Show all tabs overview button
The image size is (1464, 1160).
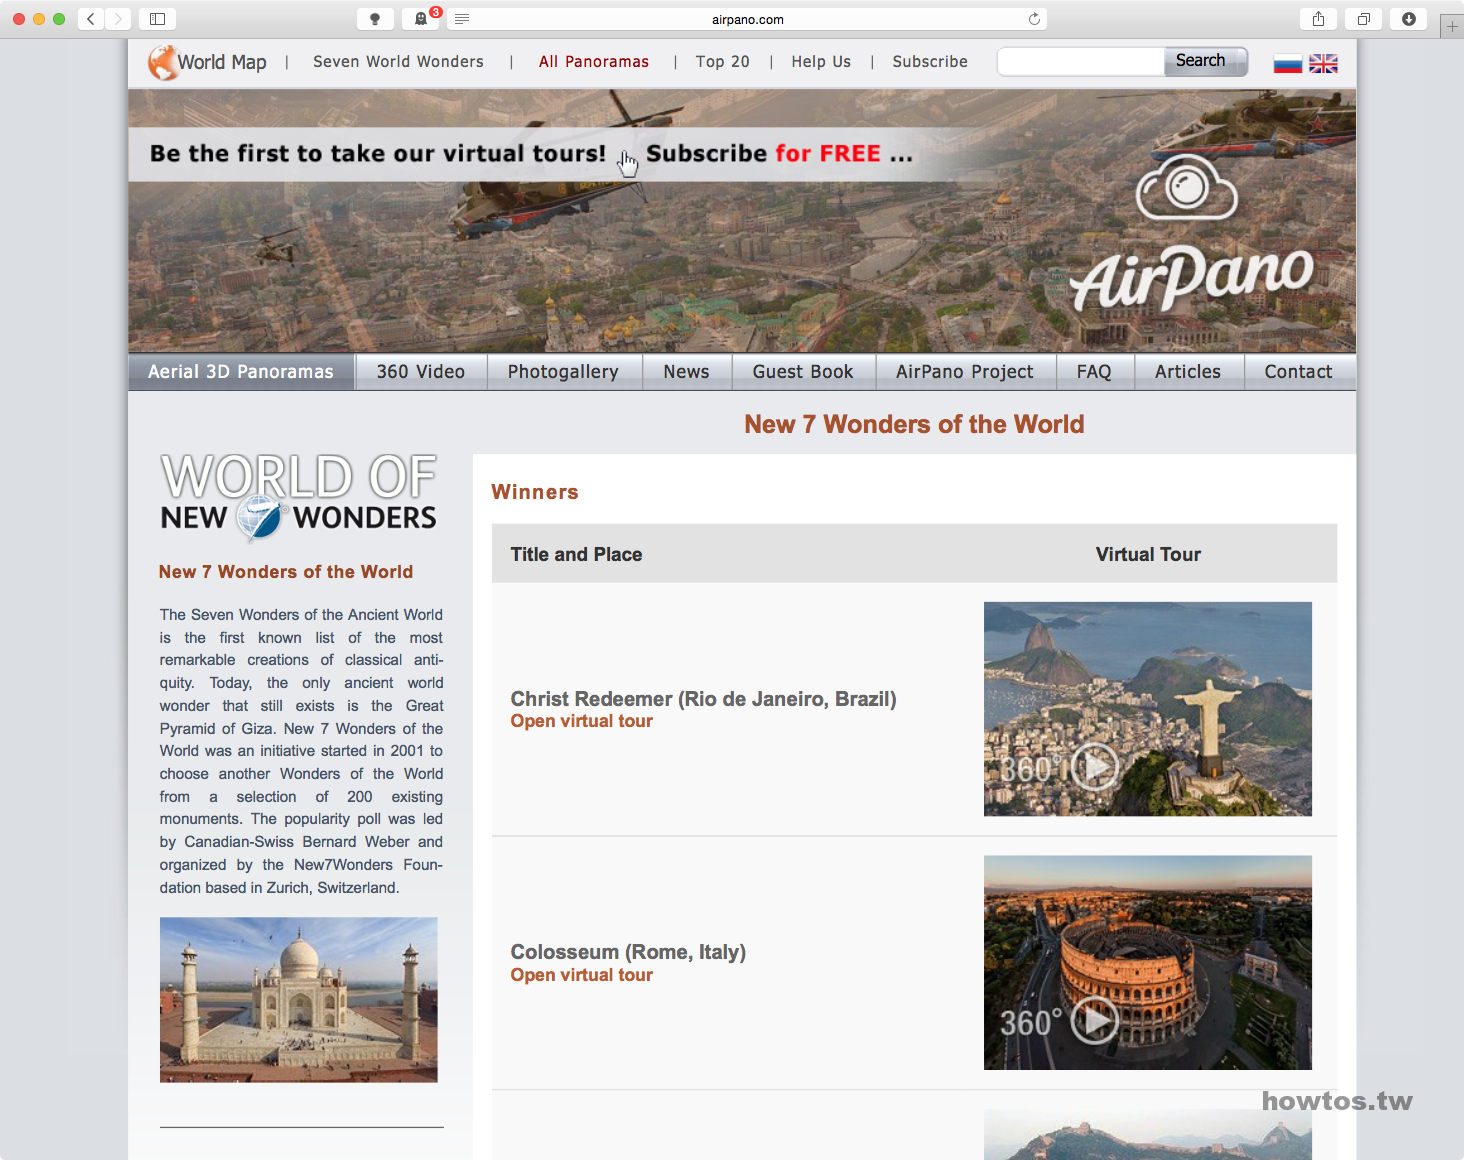(1363, 19)
